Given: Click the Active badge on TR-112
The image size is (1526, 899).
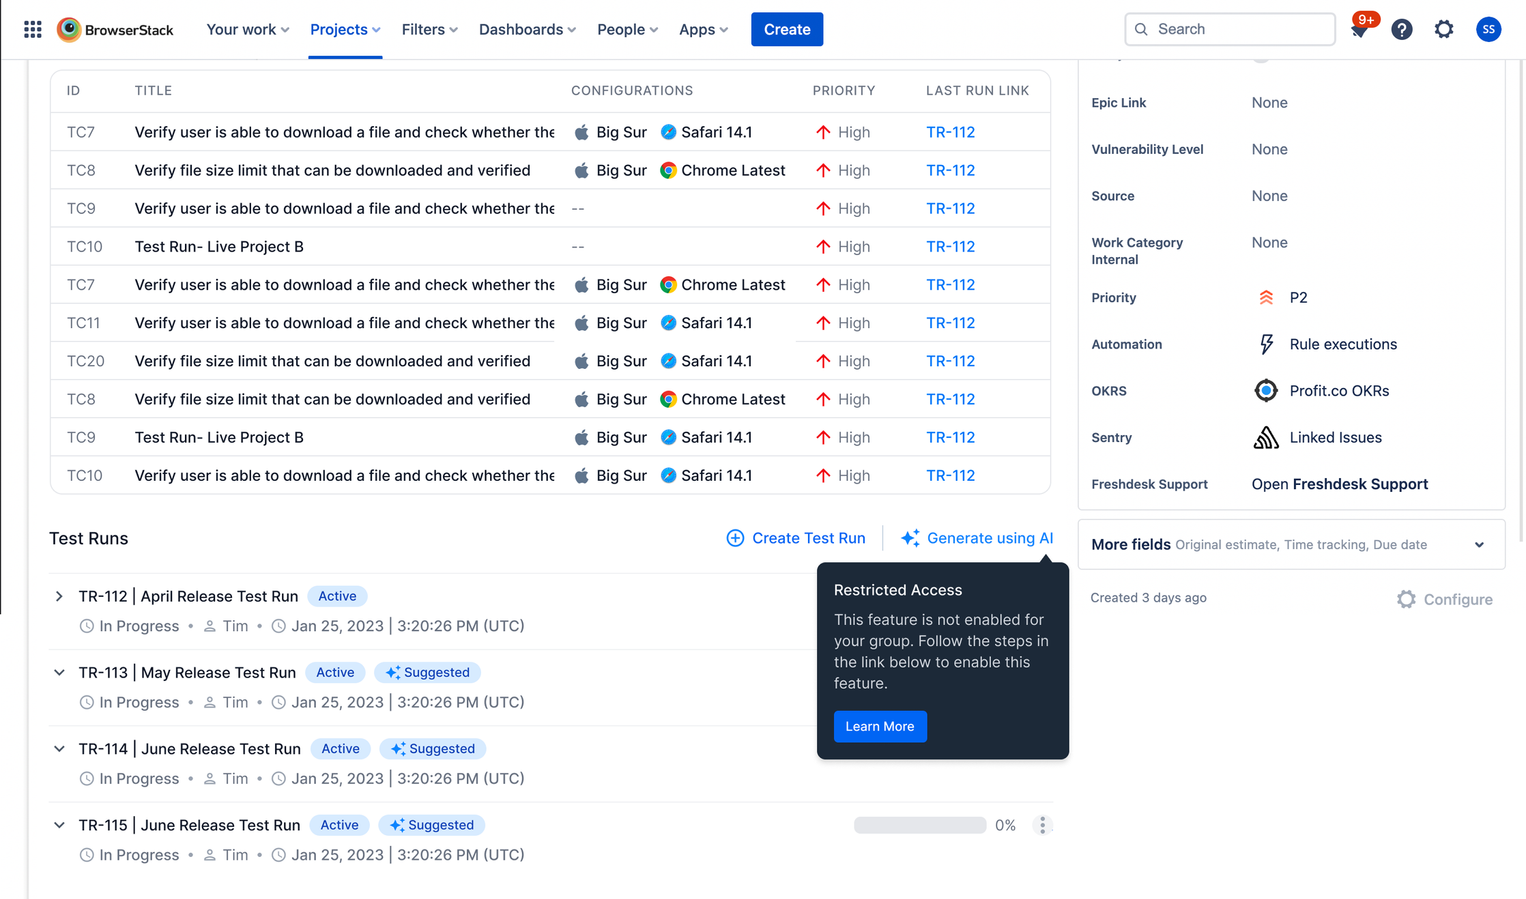Looking at the screenshot, I should coord(337,596).
